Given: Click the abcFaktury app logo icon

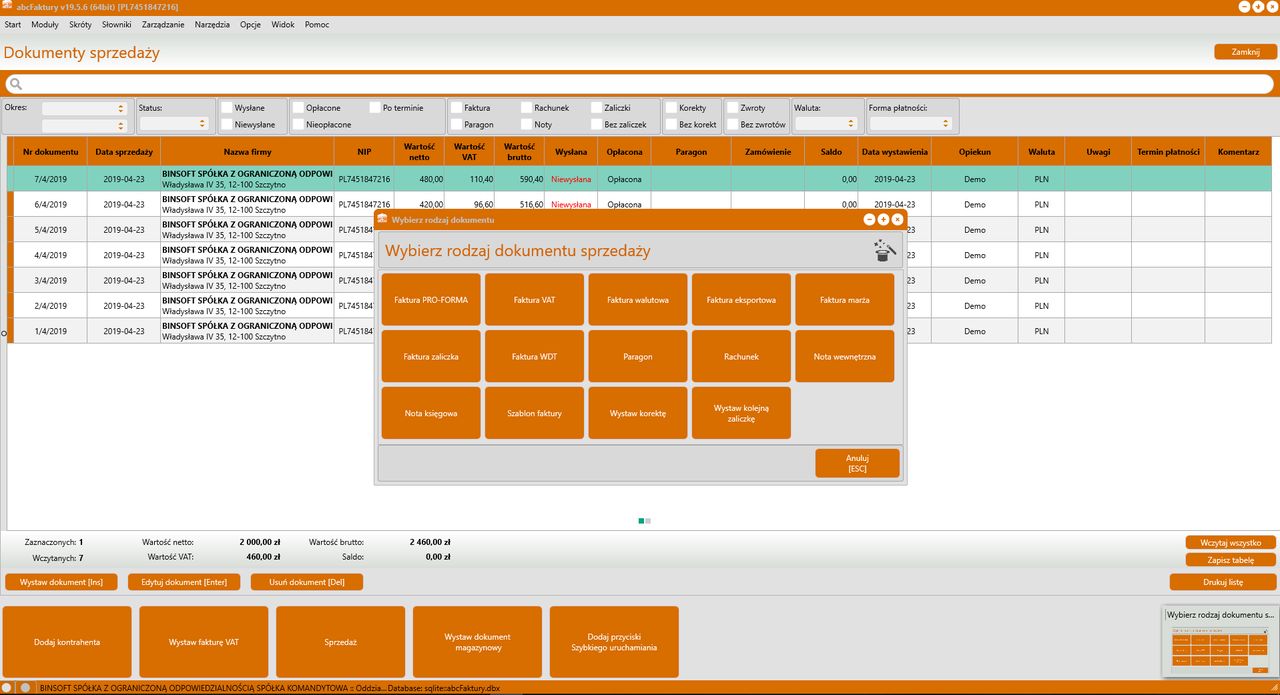Looking at the screenshot, I should coord(7,7).
